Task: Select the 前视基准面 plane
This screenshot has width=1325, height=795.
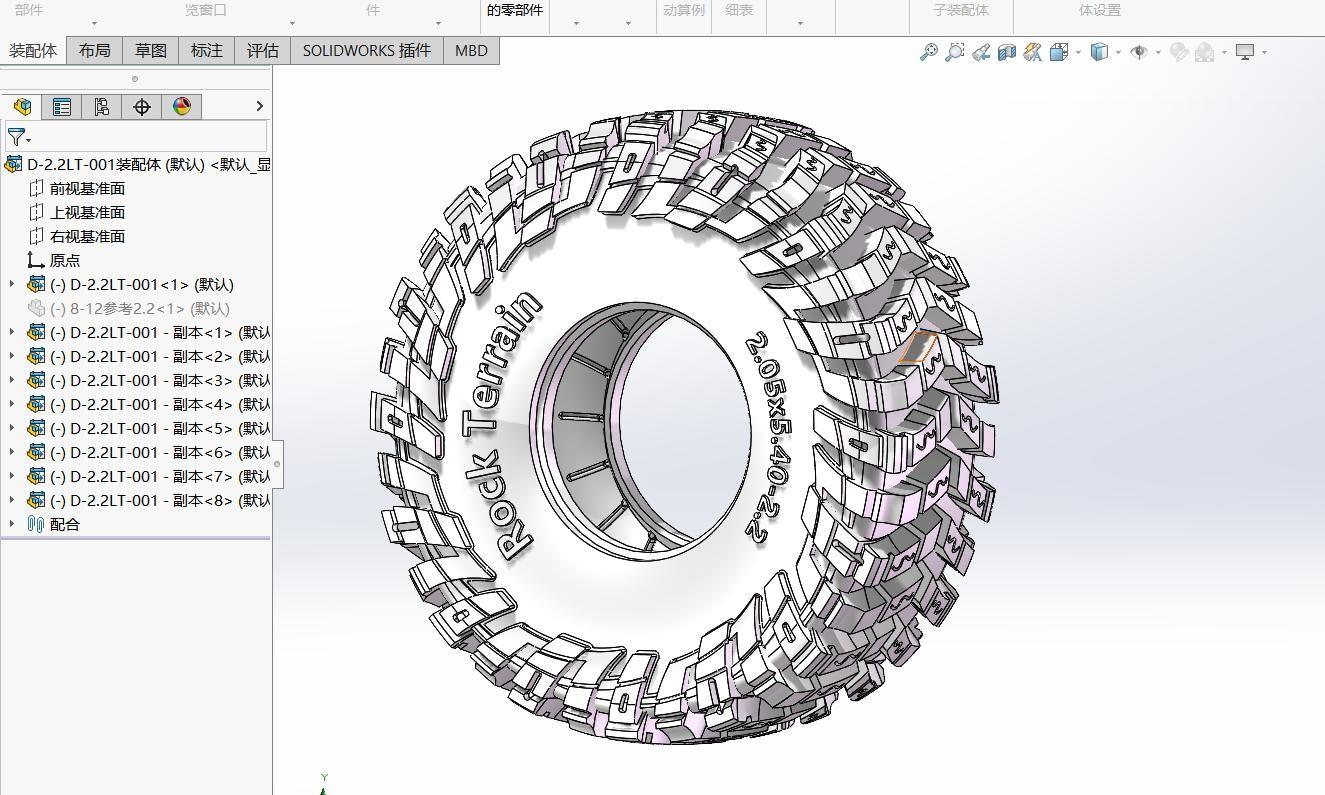Action: (87, 188)
